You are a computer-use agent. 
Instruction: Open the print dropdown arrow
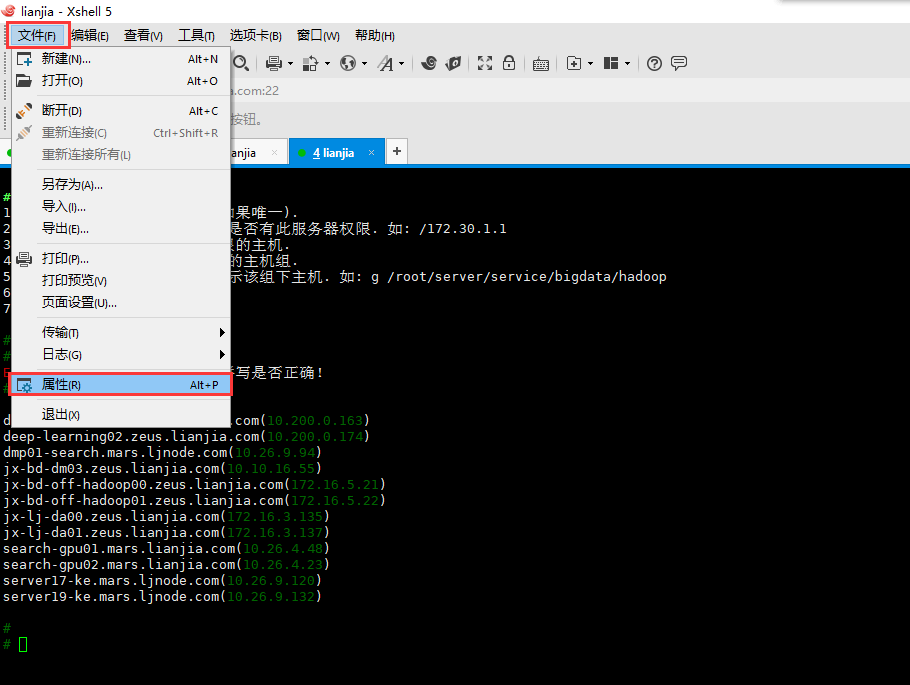[289, 62]
